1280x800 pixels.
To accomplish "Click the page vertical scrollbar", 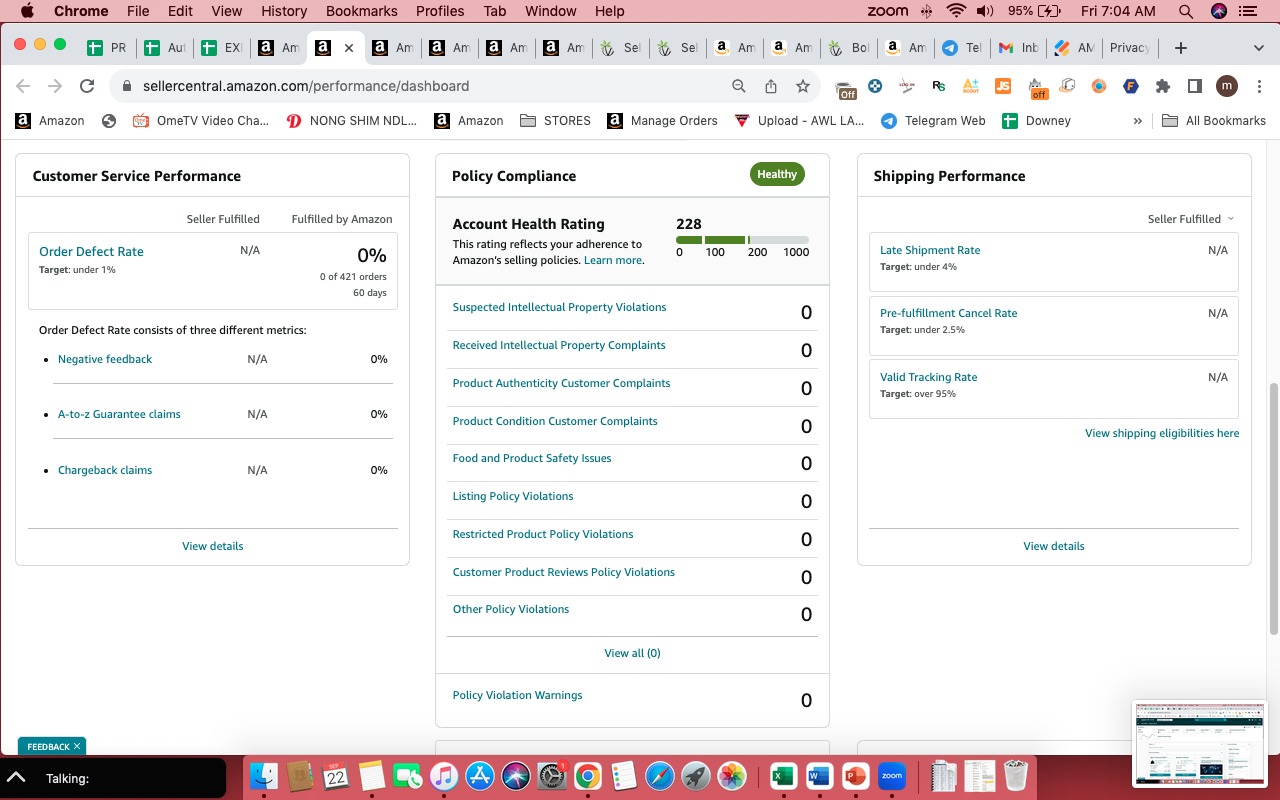I will click(x=1273, y=508).
